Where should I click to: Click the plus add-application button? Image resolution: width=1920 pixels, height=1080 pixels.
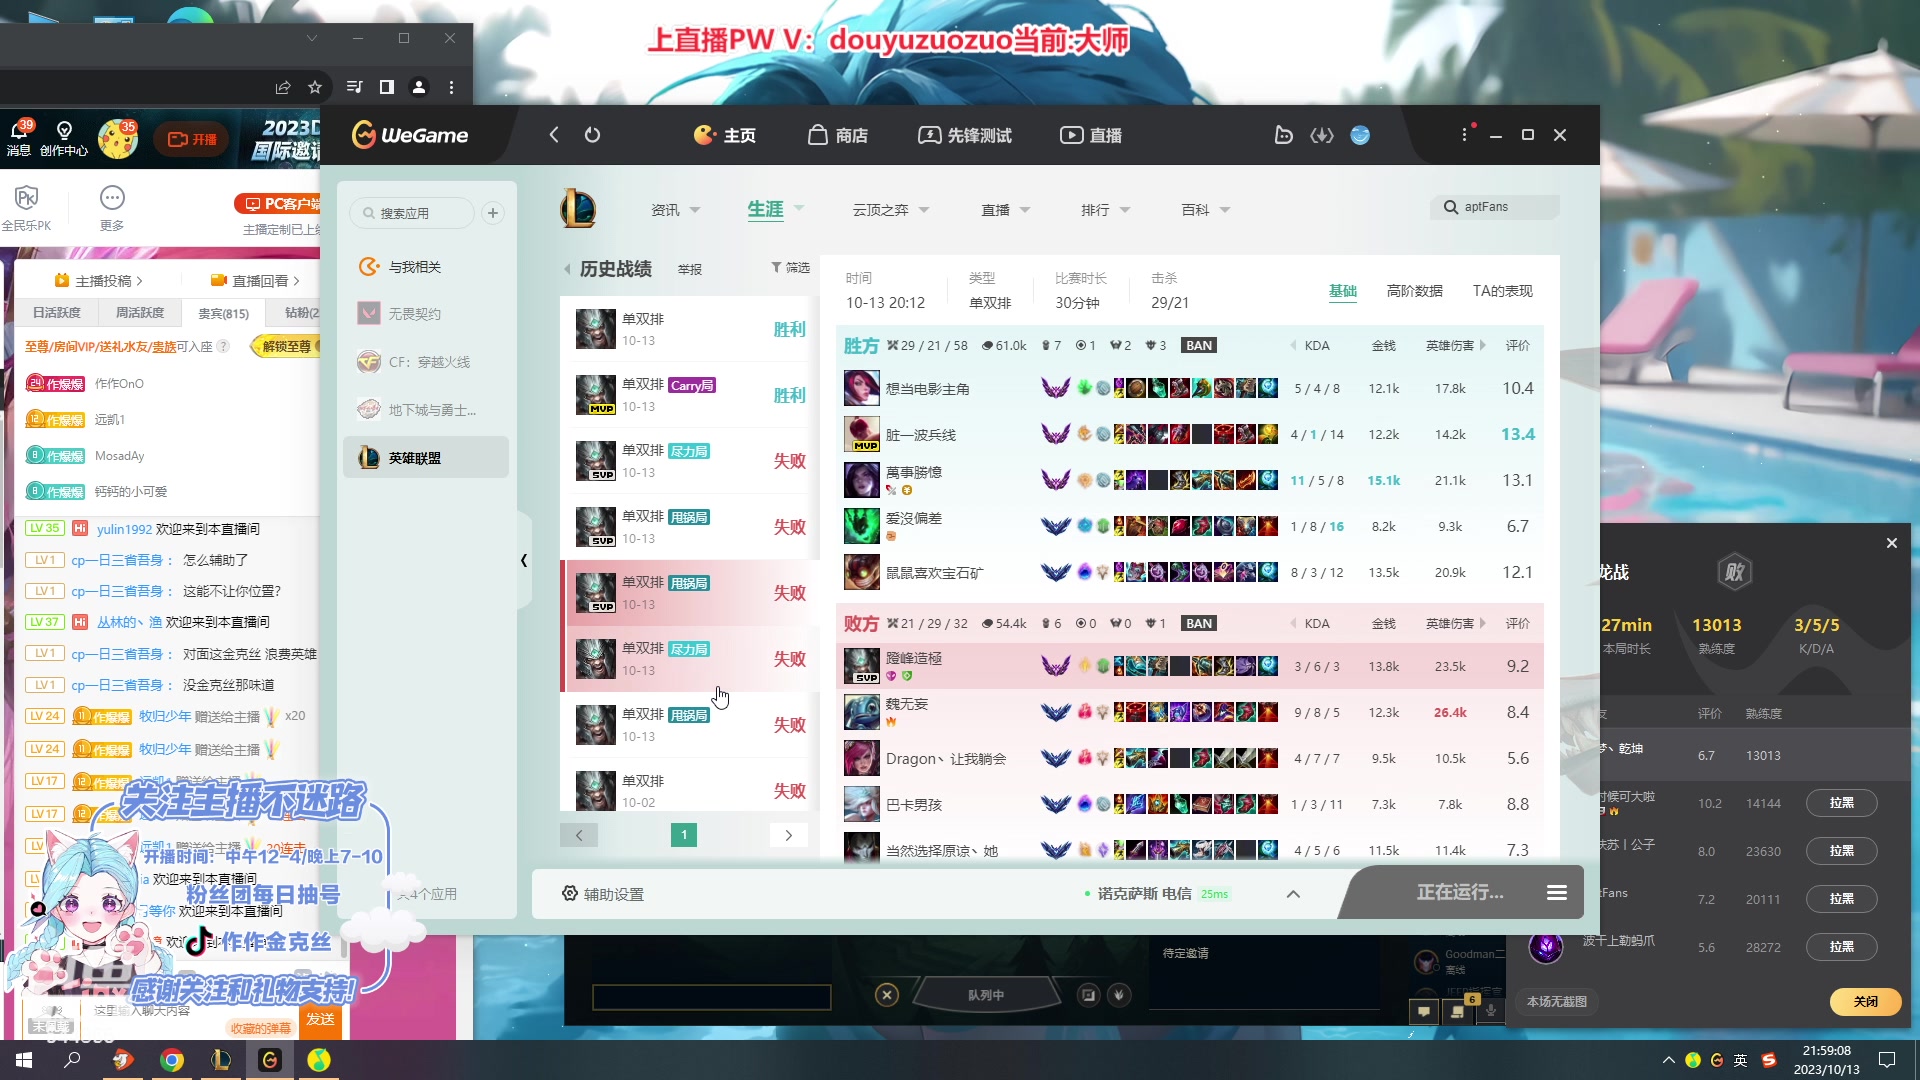click(493, 213)
